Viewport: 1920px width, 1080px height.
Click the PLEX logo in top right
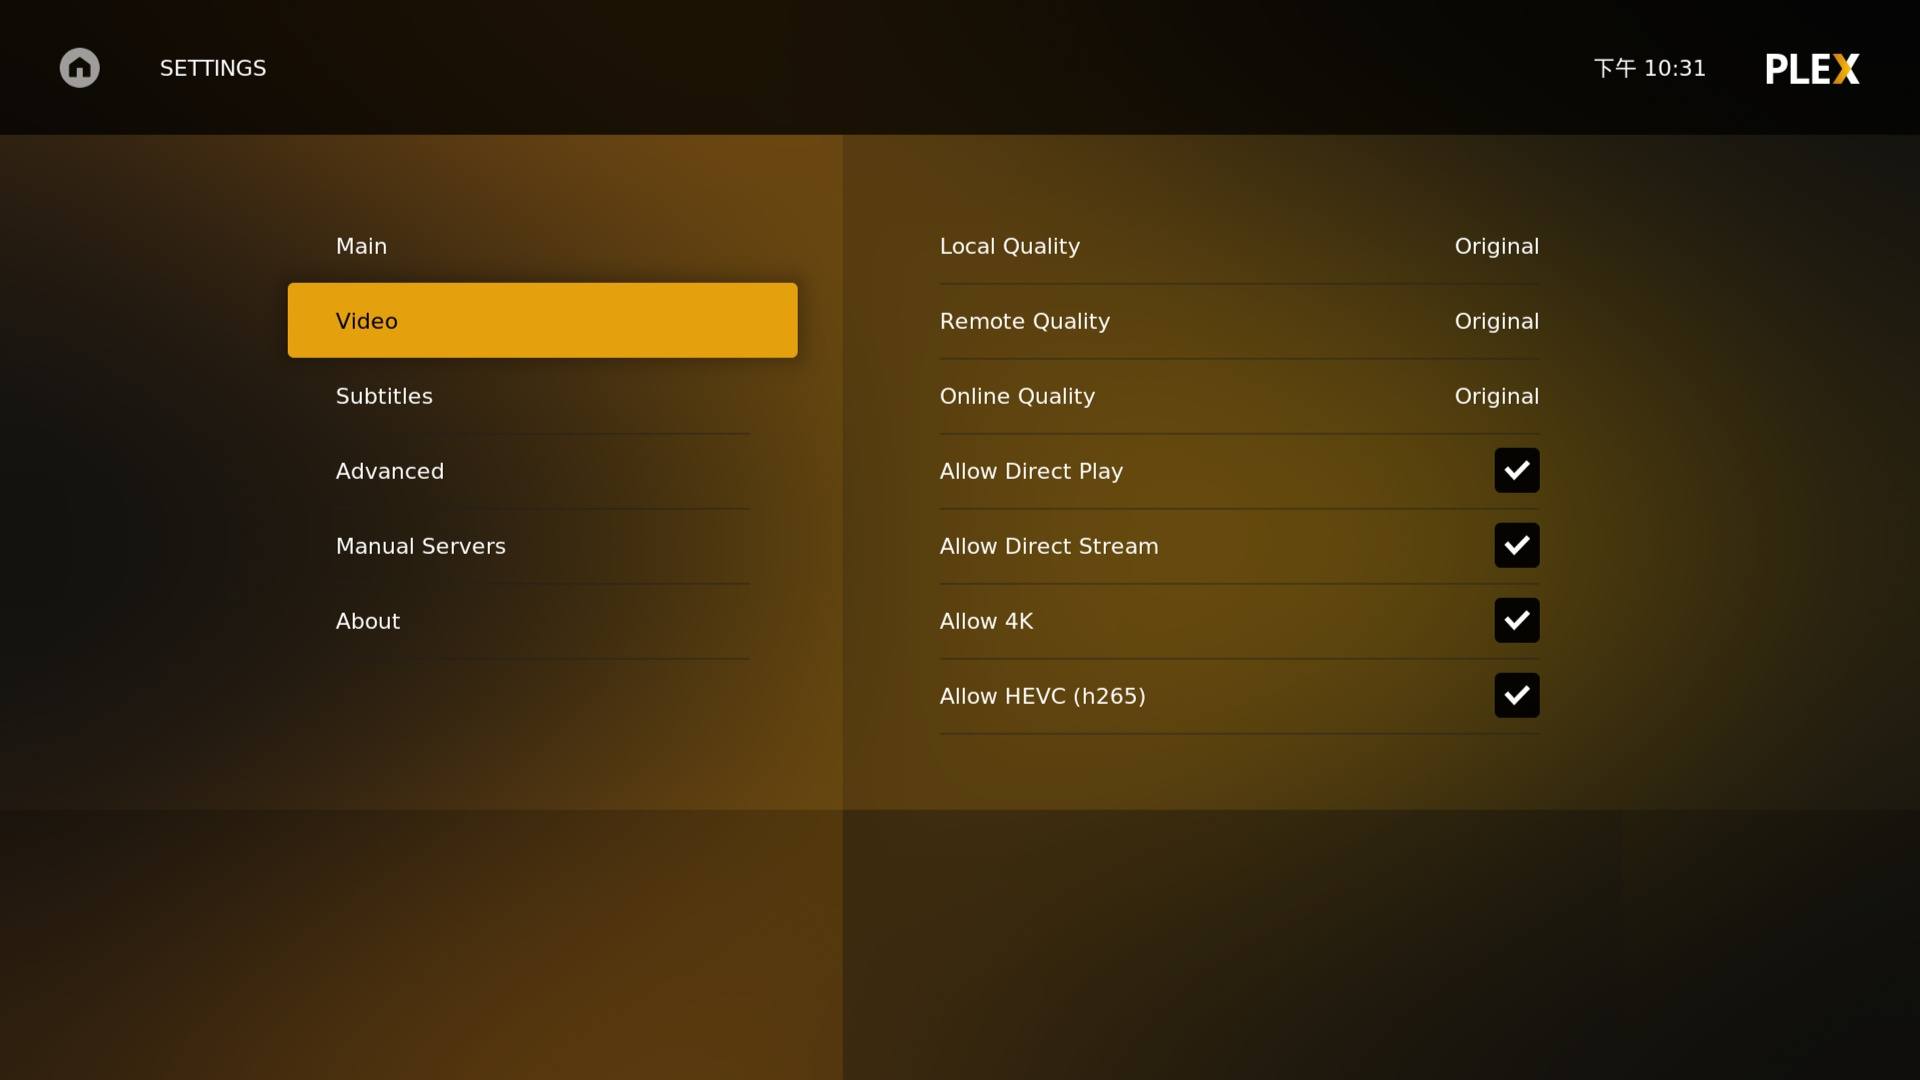1813,67
